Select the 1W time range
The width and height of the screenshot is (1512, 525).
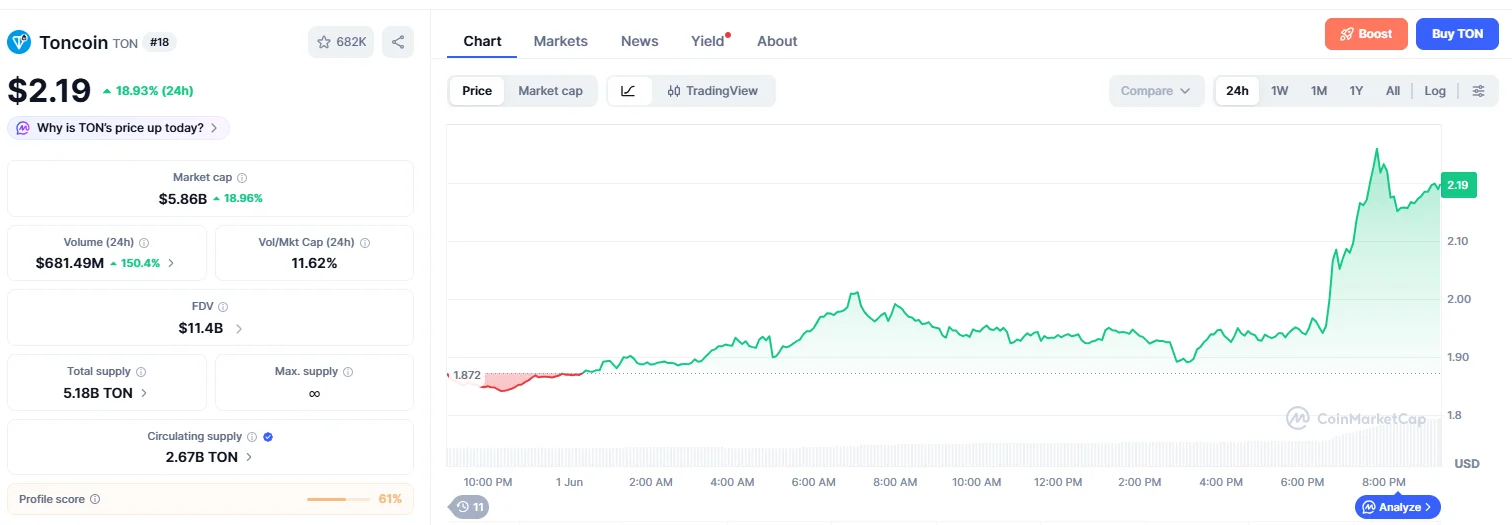click(1280, 91)
